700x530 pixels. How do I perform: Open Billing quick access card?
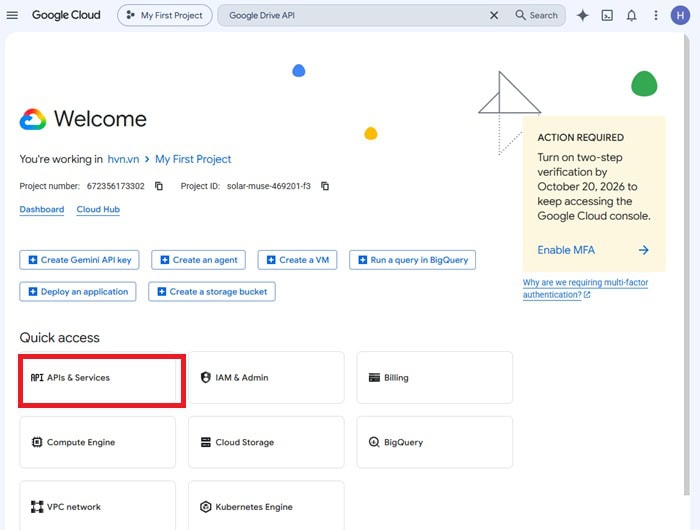coord(435,377)
